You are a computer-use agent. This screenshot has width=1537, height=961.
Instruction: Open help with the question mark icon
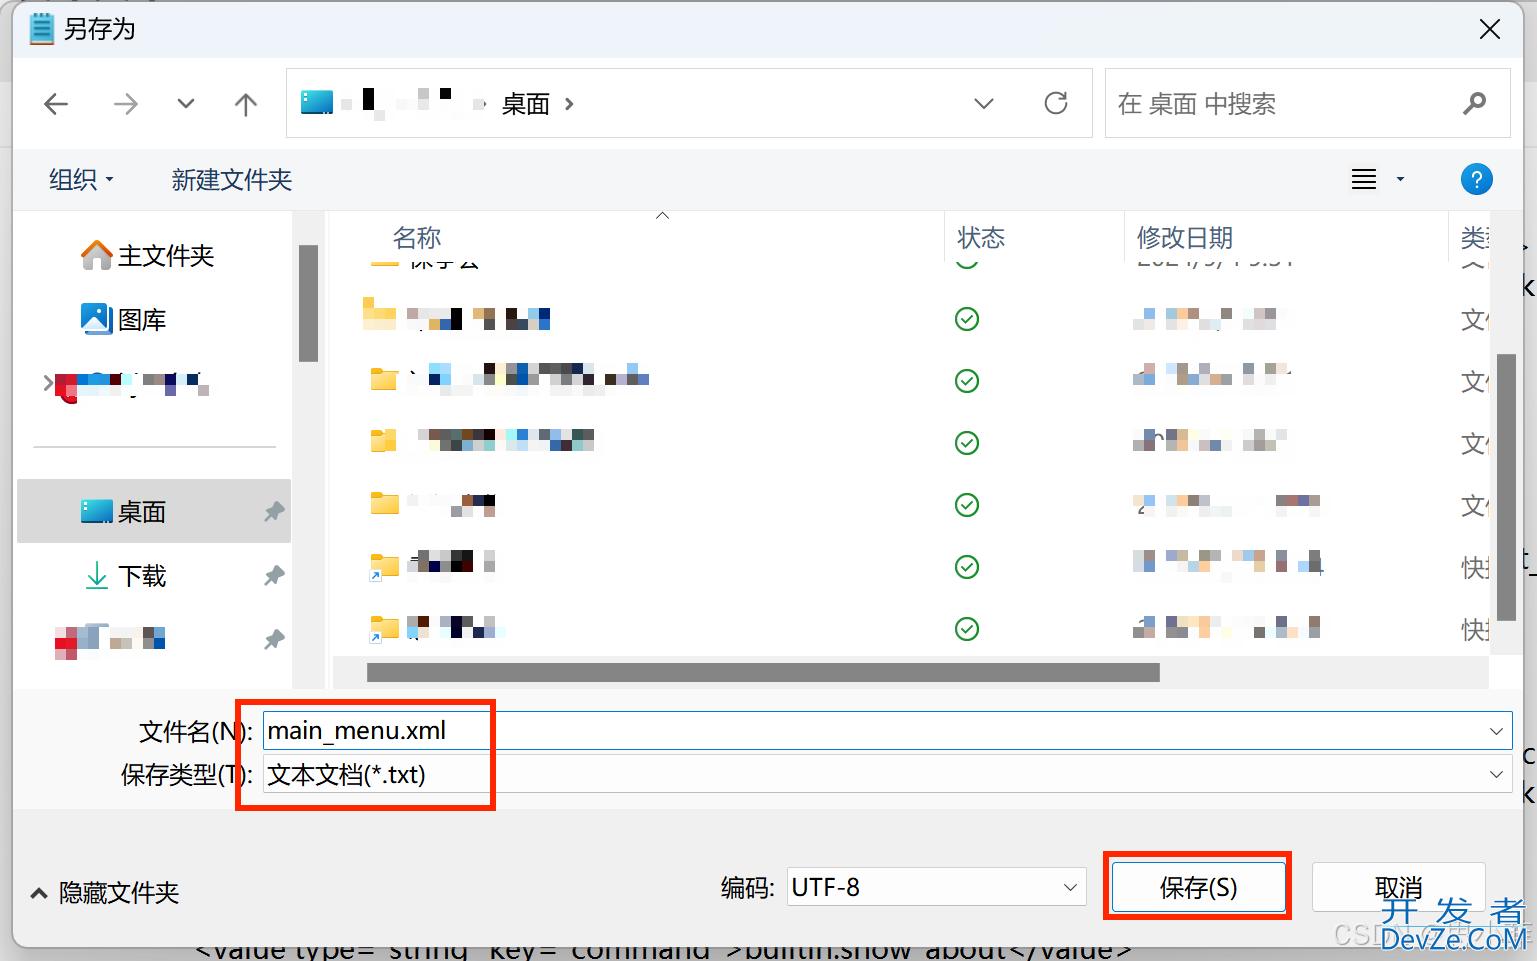point(1476,180)
